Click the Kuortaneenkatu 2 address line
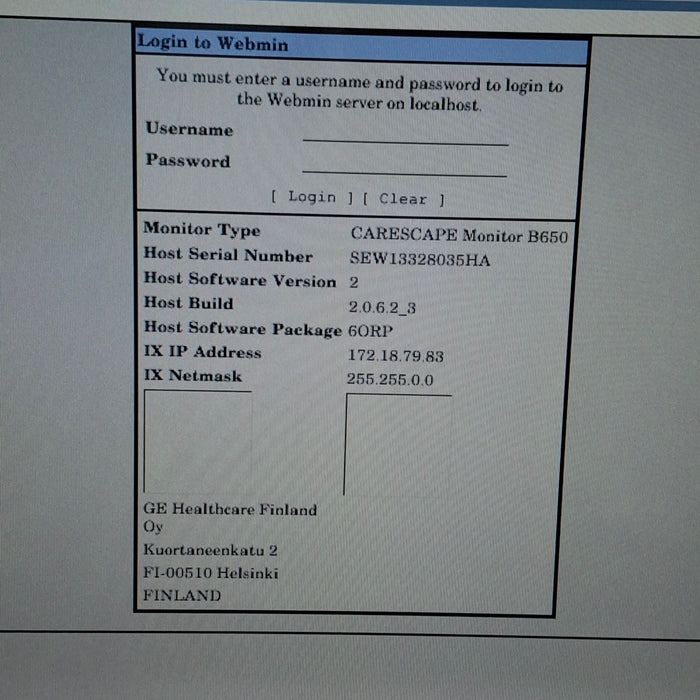The height and width of the screenshot is (700, 700). click(x=210, y=550)
